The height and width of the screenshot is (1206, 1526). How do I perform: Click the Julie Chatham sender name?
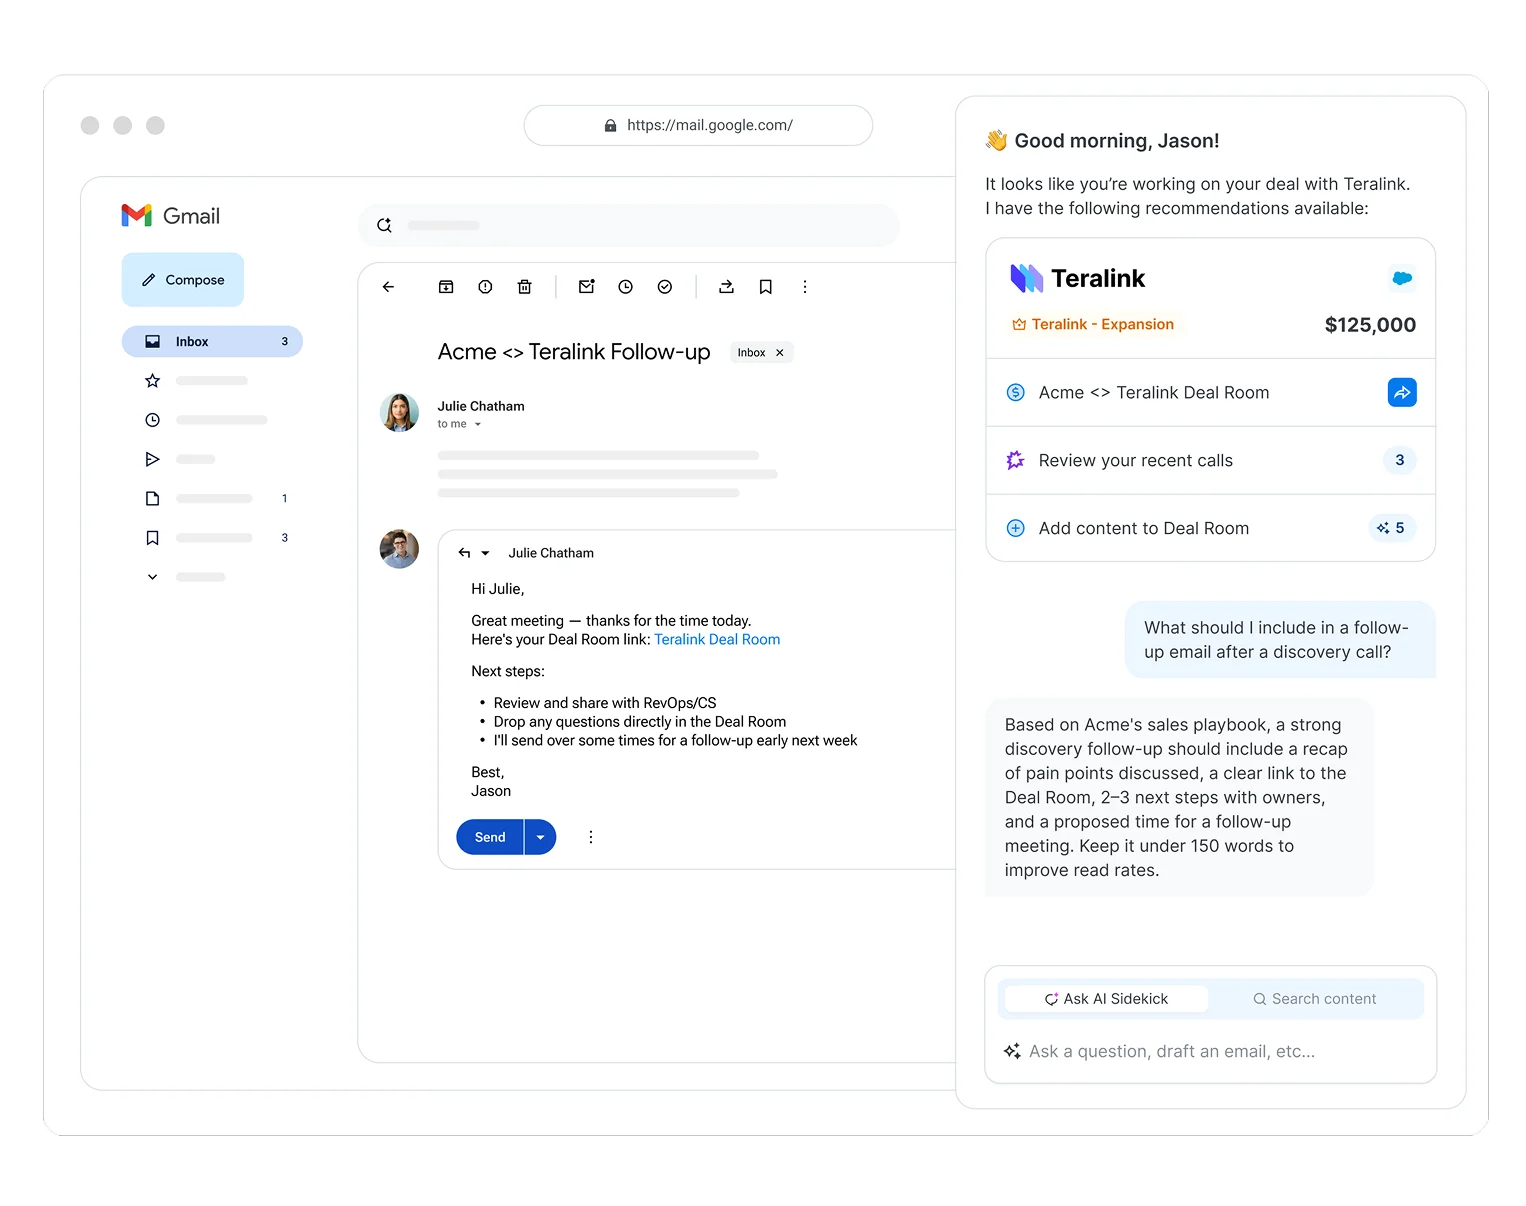pyautogui.click(x=481, y=406)
